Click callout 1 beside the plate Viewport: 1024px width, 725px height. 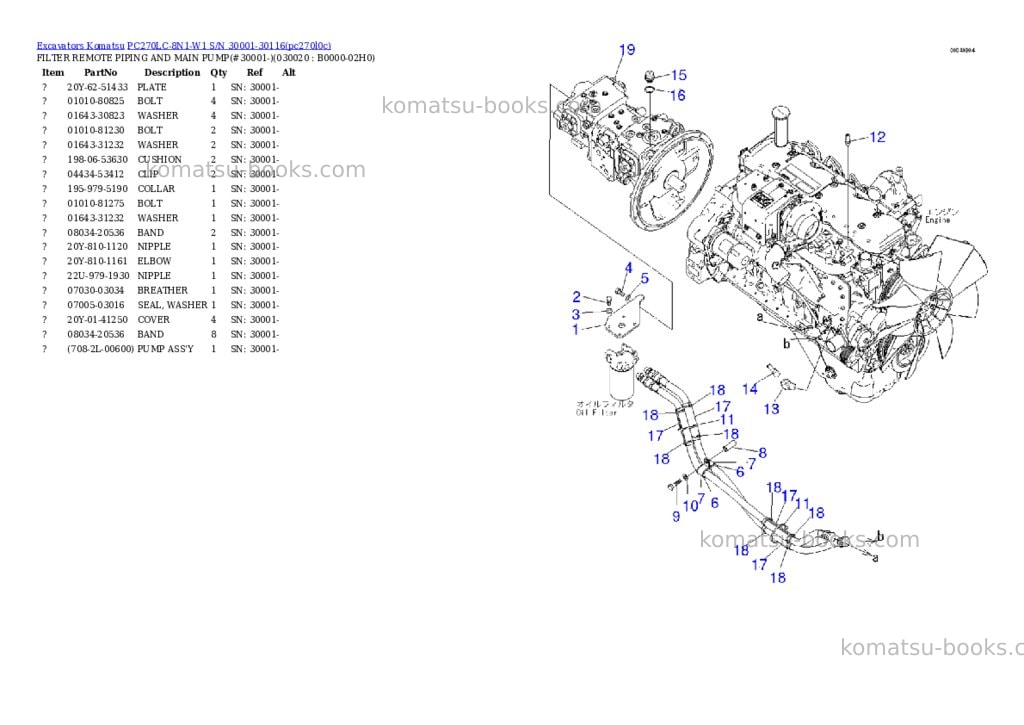[x=575, y=330]
